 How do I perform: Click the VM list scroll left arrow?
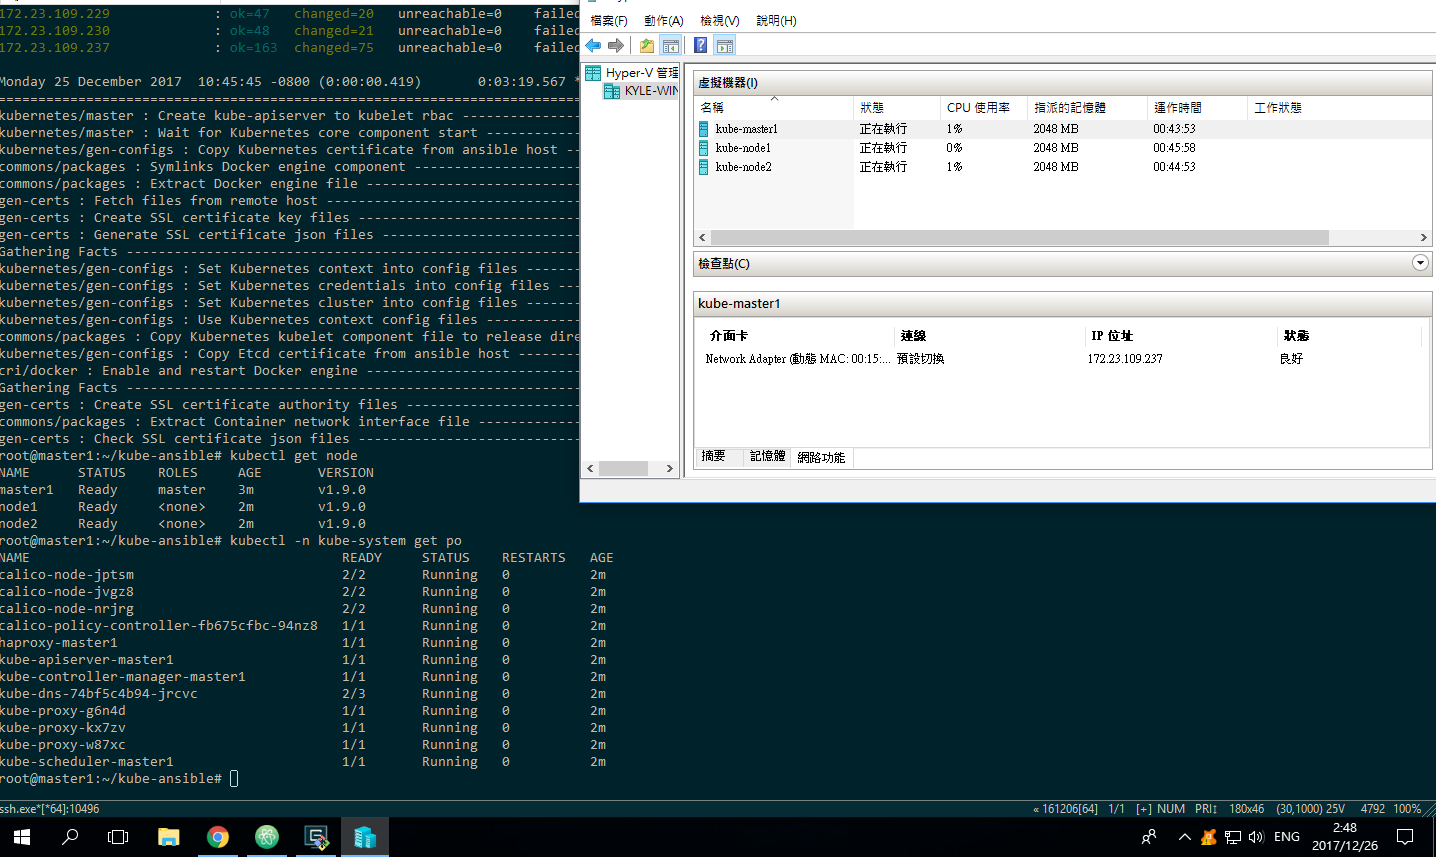tap(702, 237)
